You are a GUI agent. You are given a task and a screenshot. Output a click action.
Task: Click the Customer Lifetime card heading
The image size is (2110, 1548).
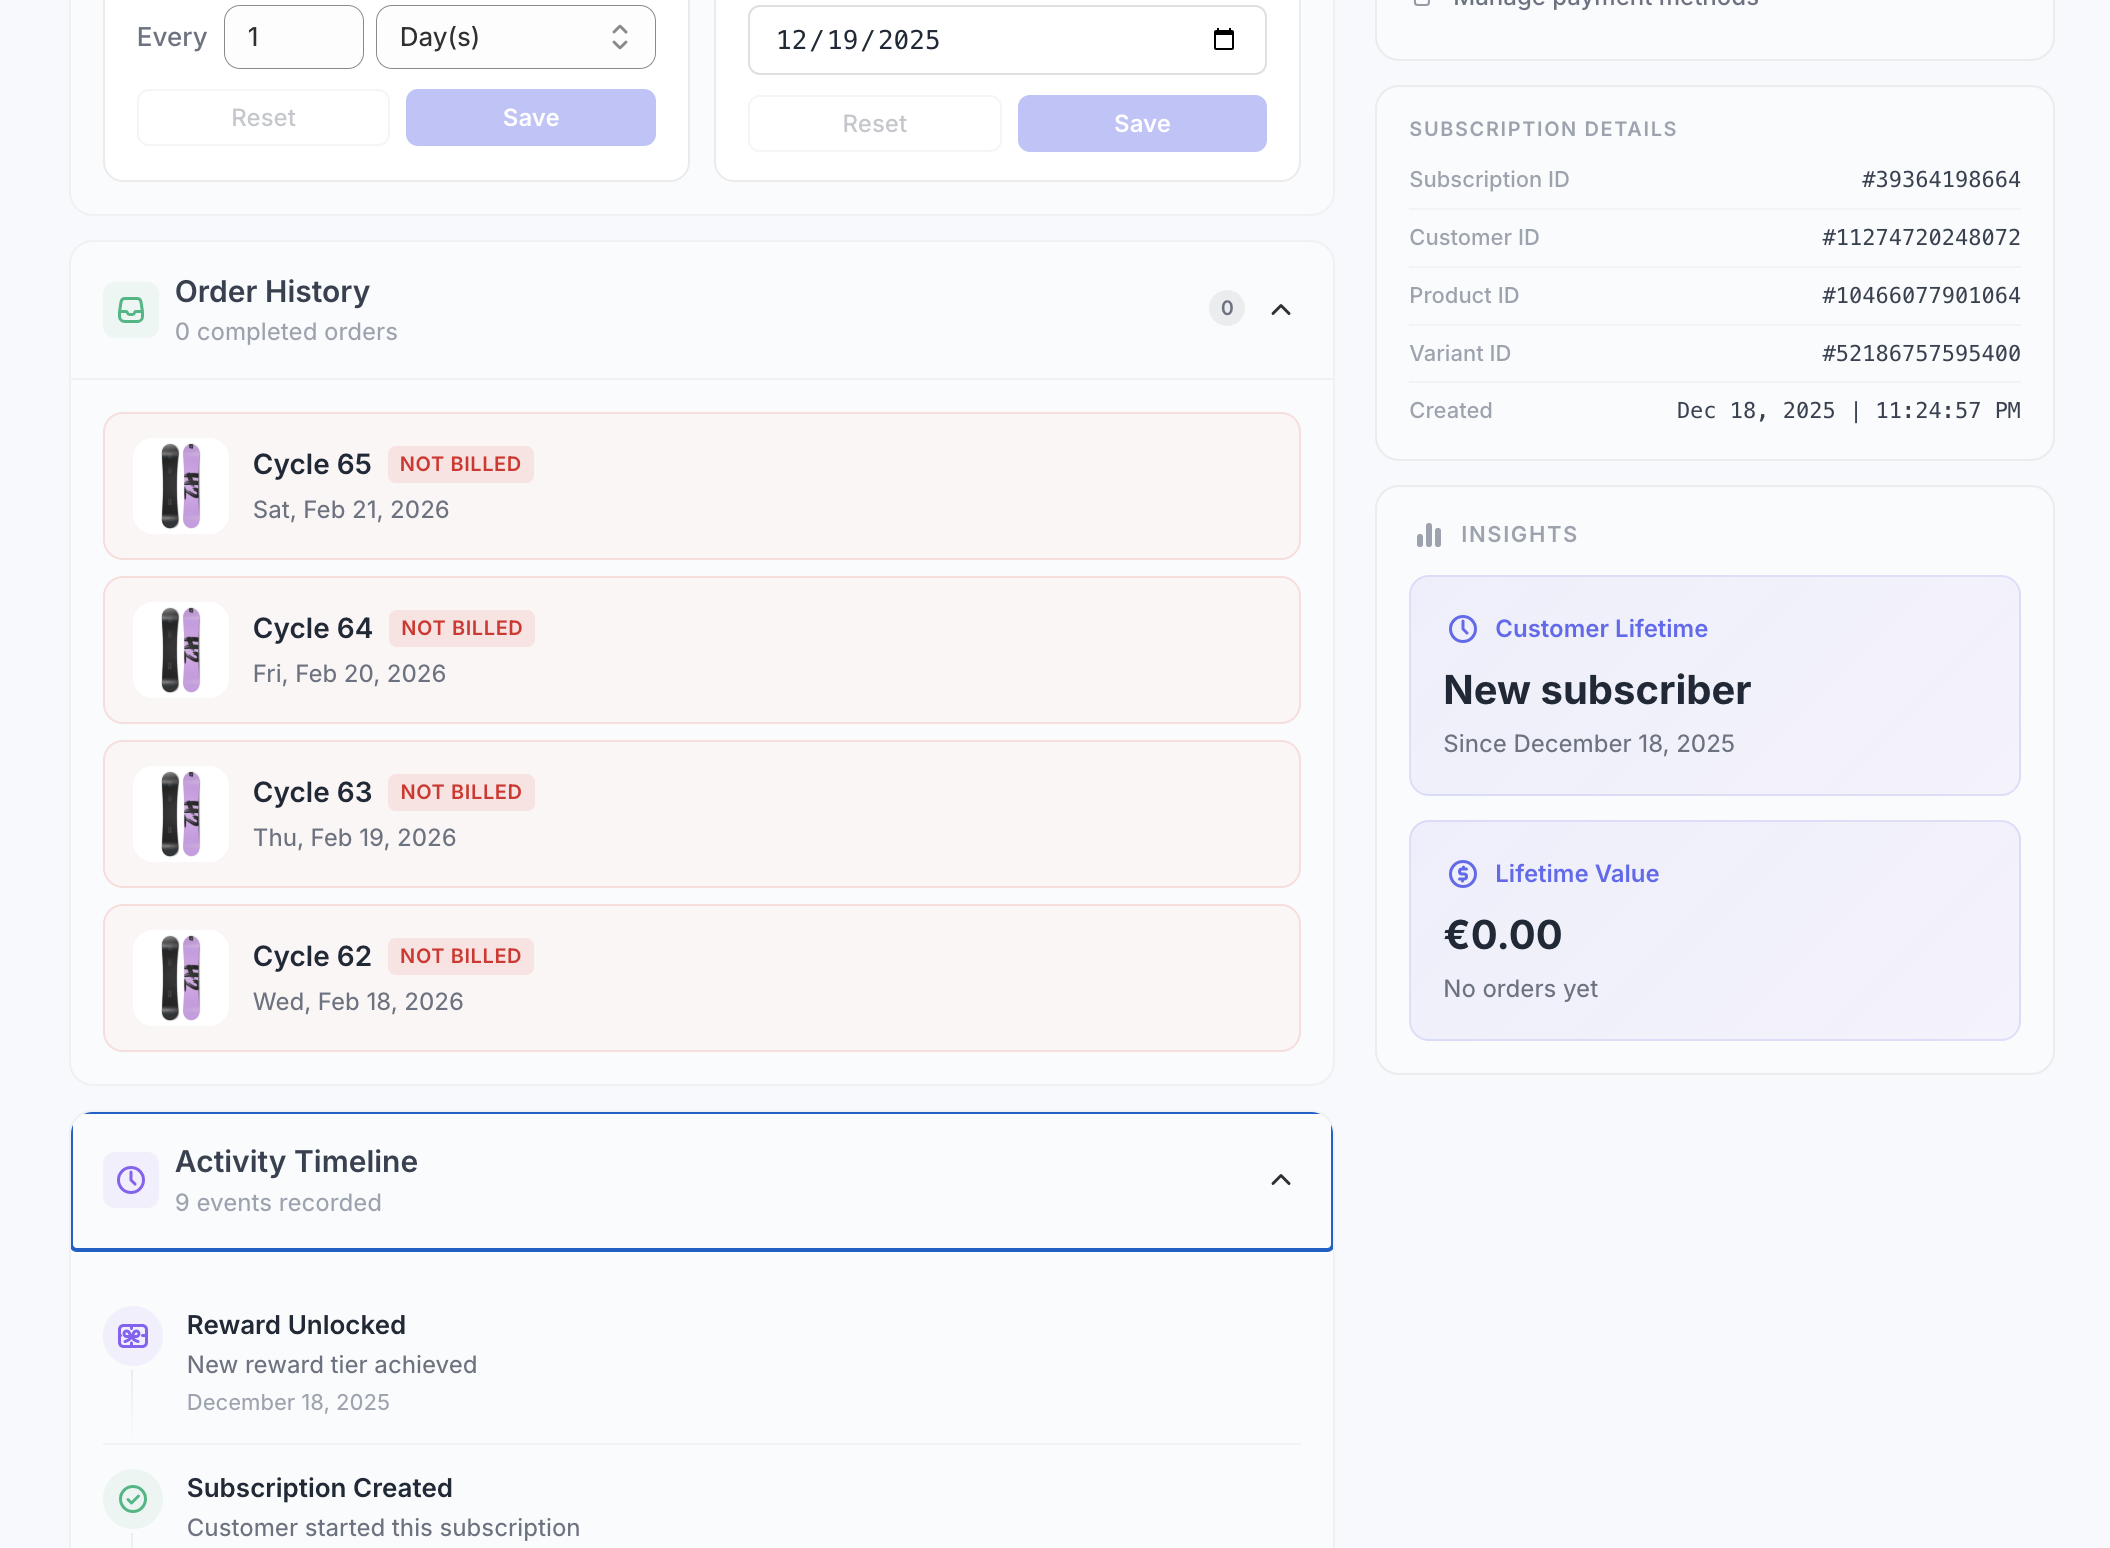(1601, 629)
